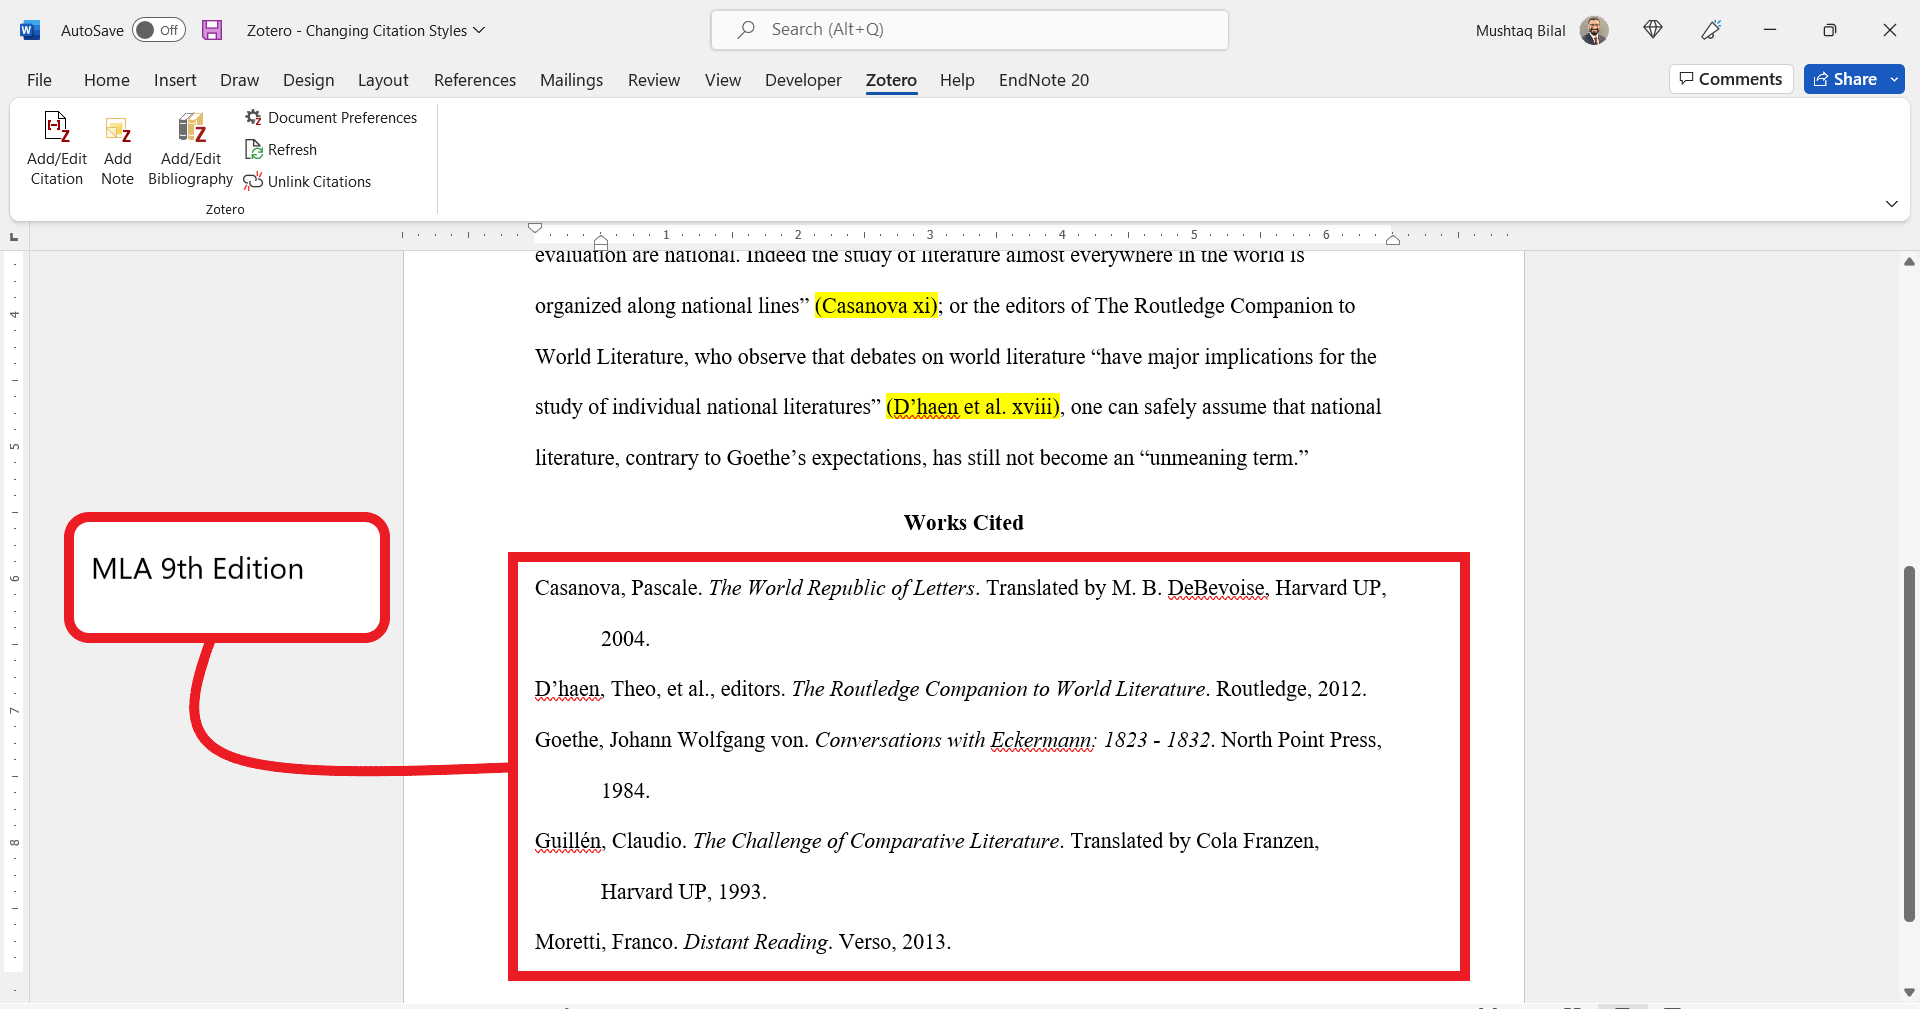Screen dimensions: 1920x1009
Task: Open Zotero Document Preferences
Action: tap(331, 117)
